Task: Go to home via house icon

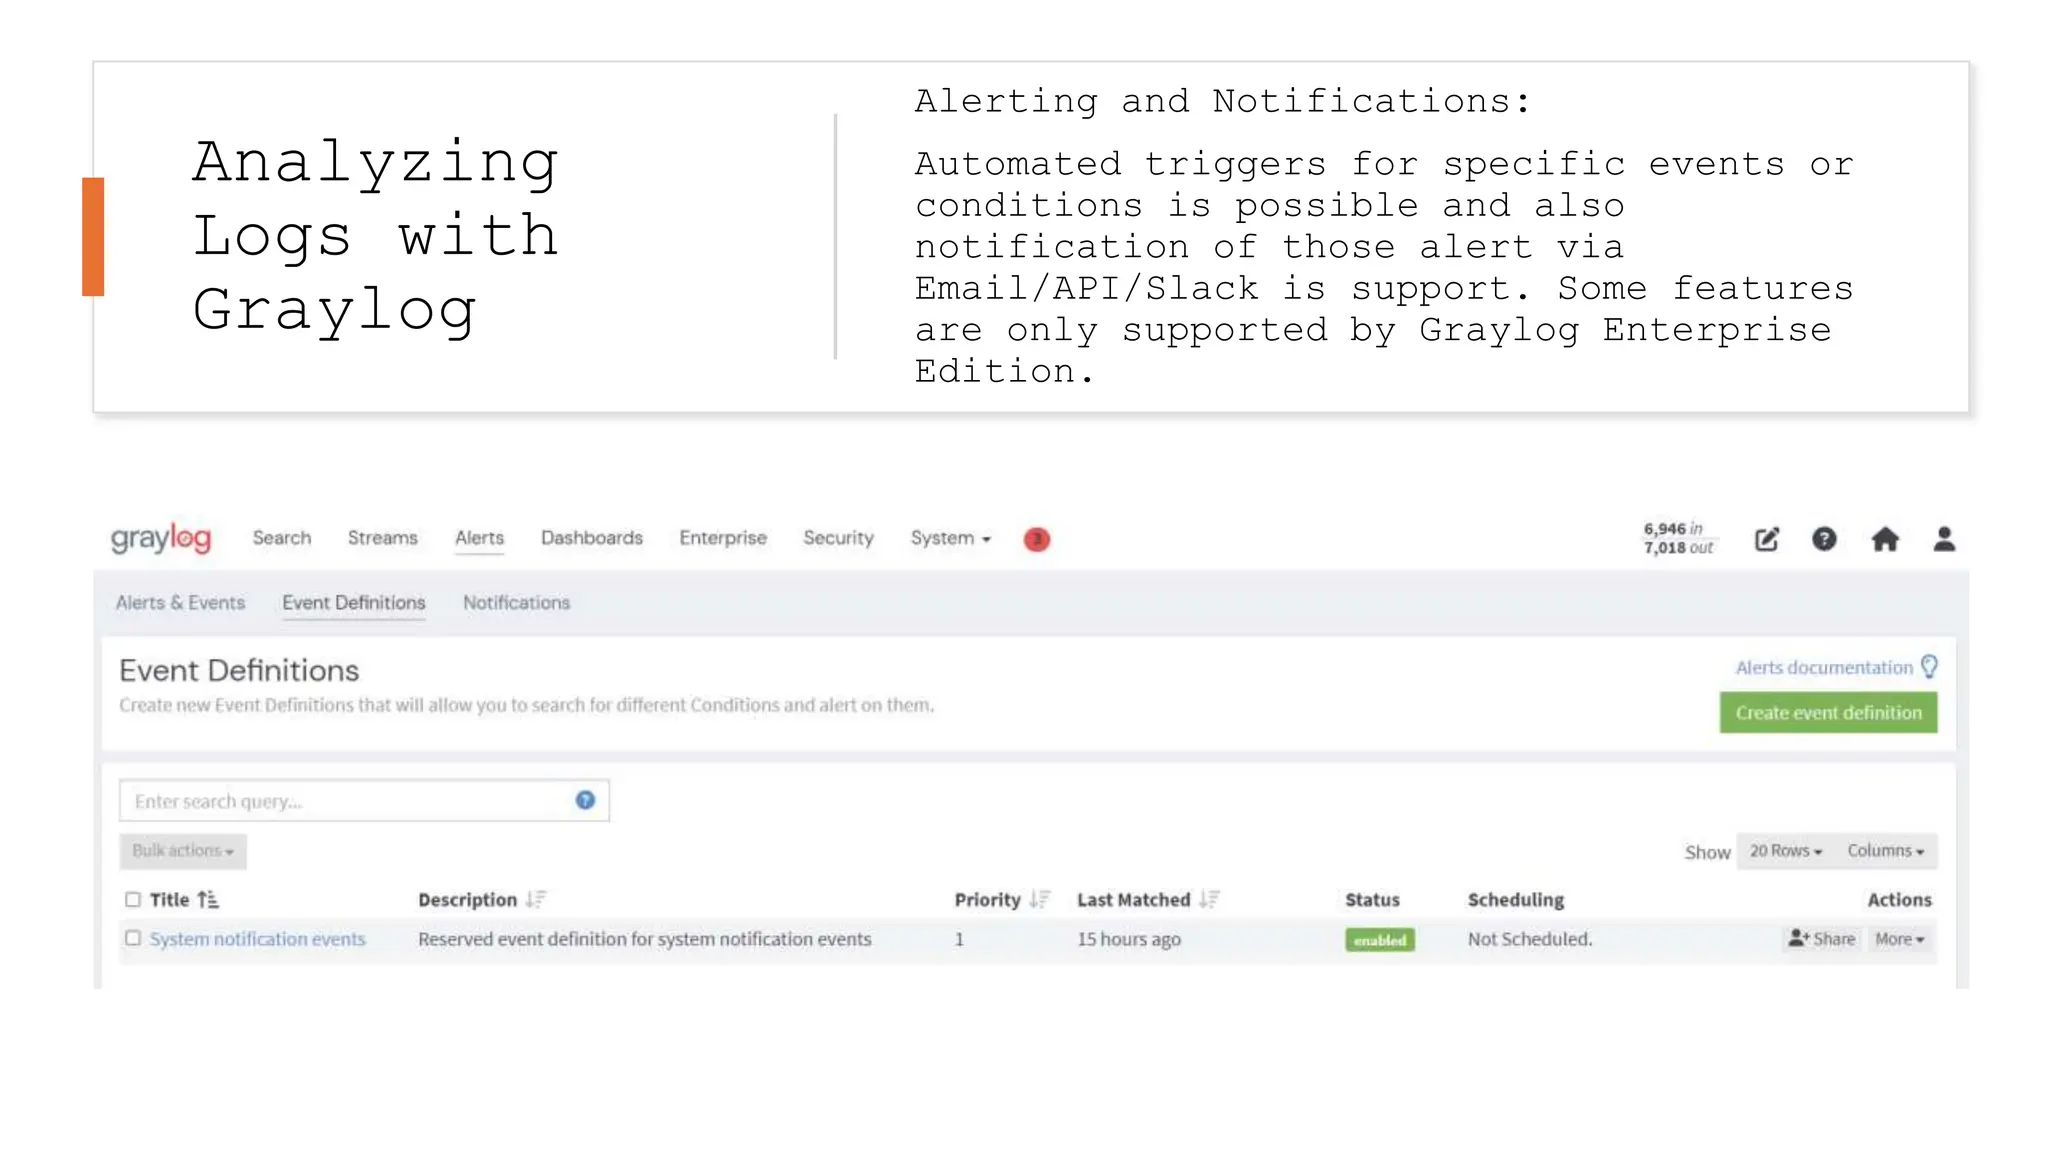Action: 1885,539
